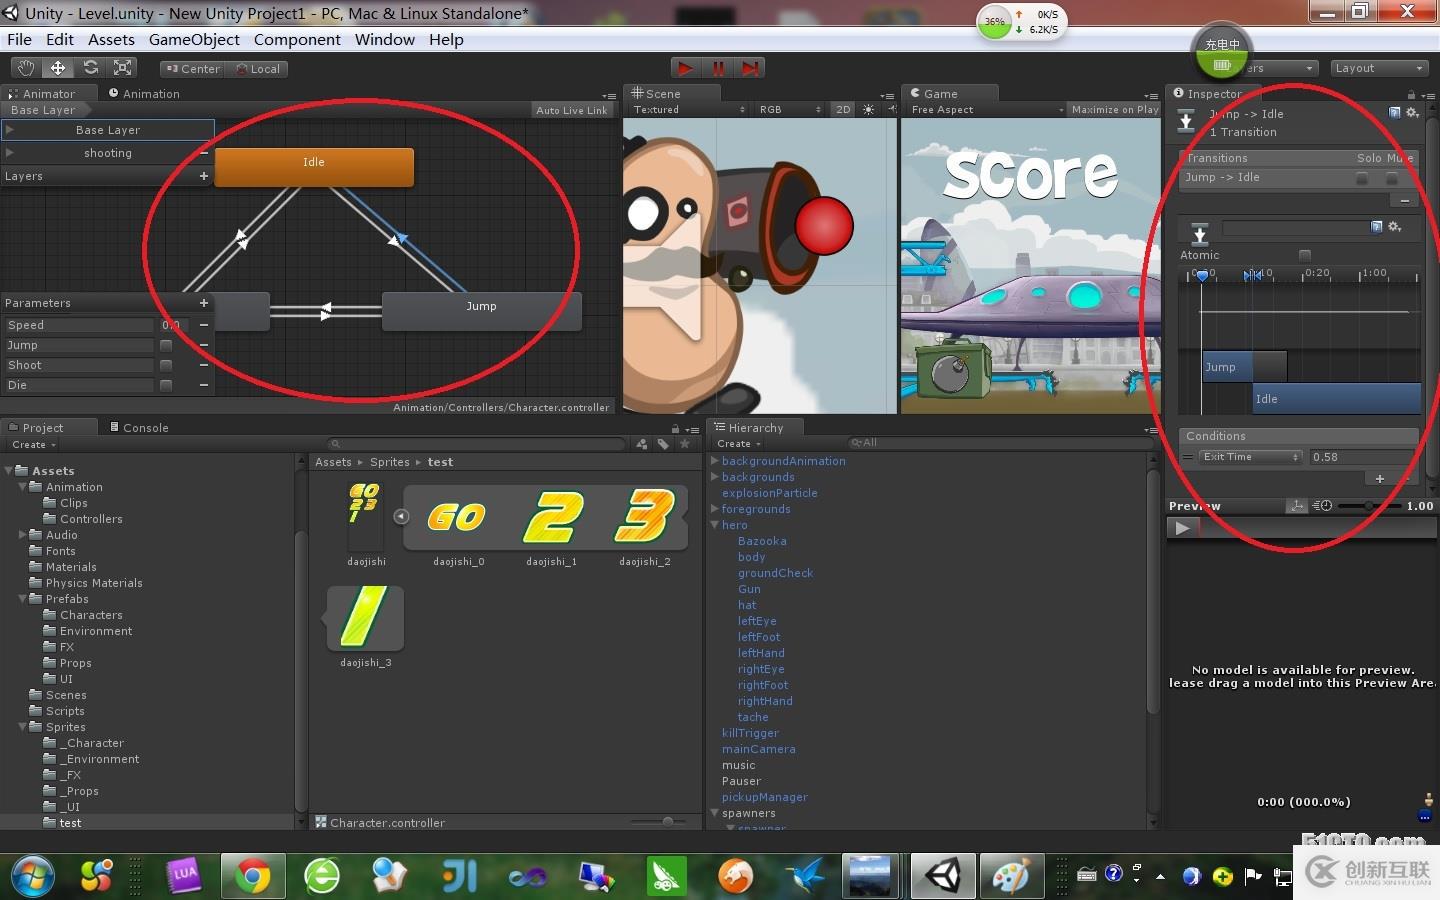Select the shooting layer
Viewport: 1440px width, 900px height.
coord(107,153)
